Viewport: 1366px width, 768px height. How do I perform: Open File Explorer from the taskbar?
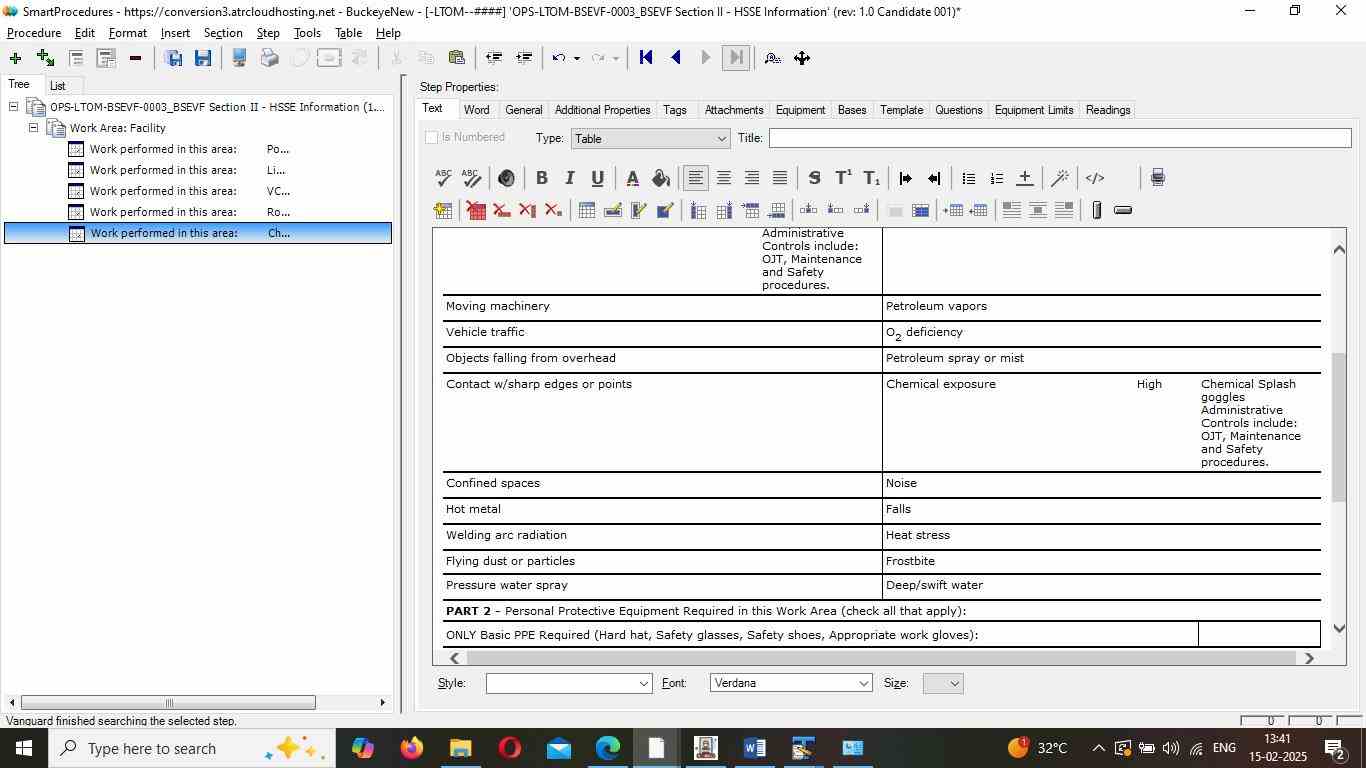[x=460, y=748]
